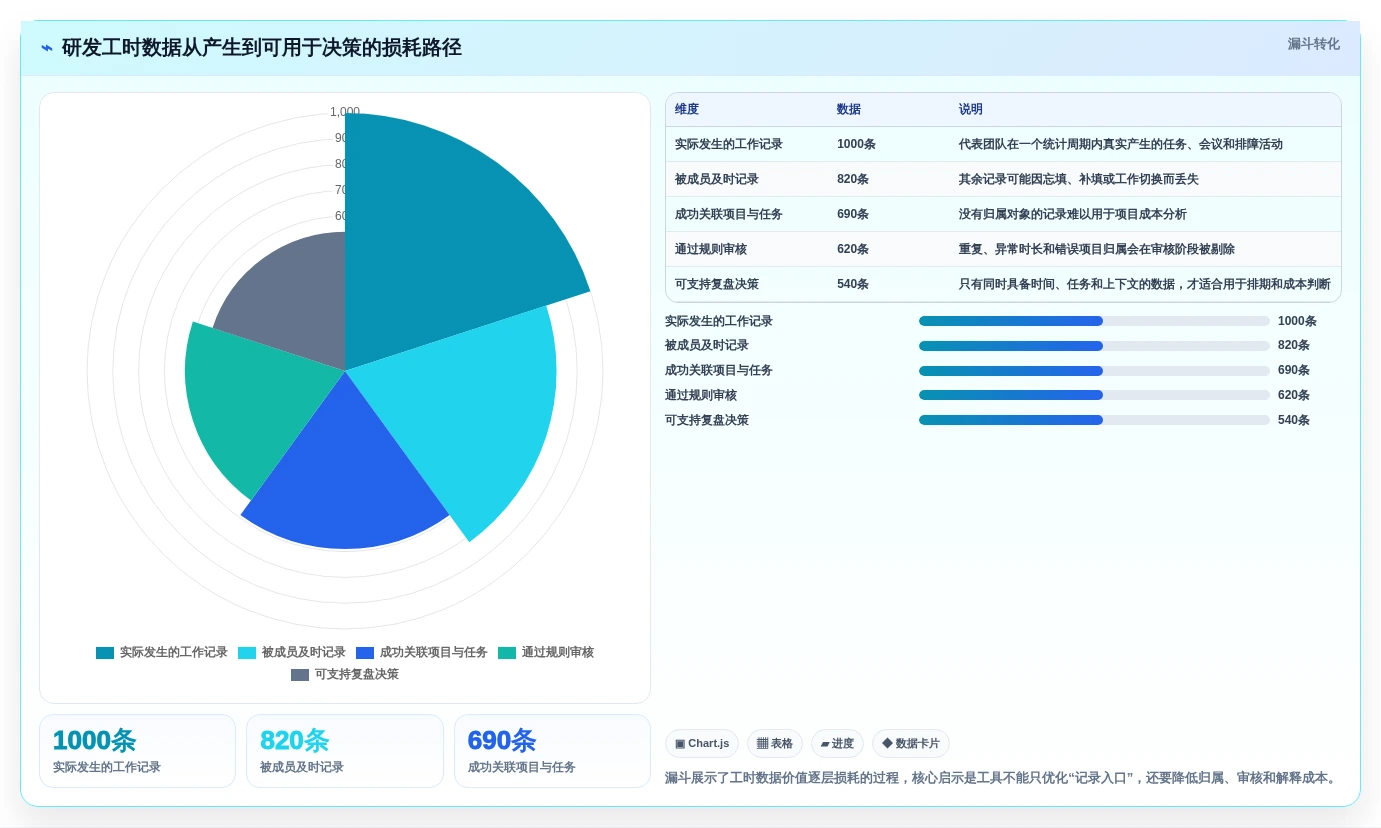Click the 540条 progress value label
1381x828 pixels.
(x=1294, y=420)
